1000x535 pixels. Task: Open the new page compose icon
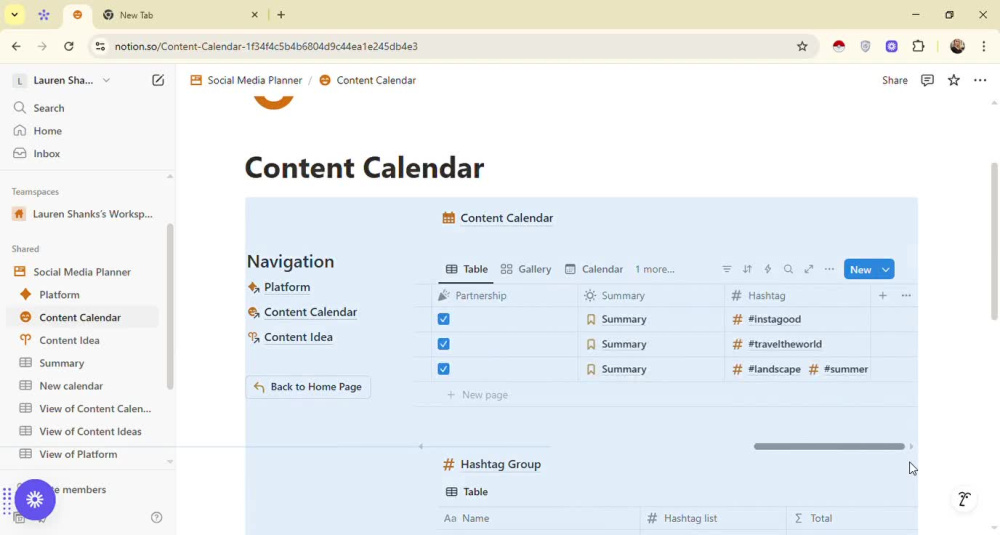click(158, 80)
